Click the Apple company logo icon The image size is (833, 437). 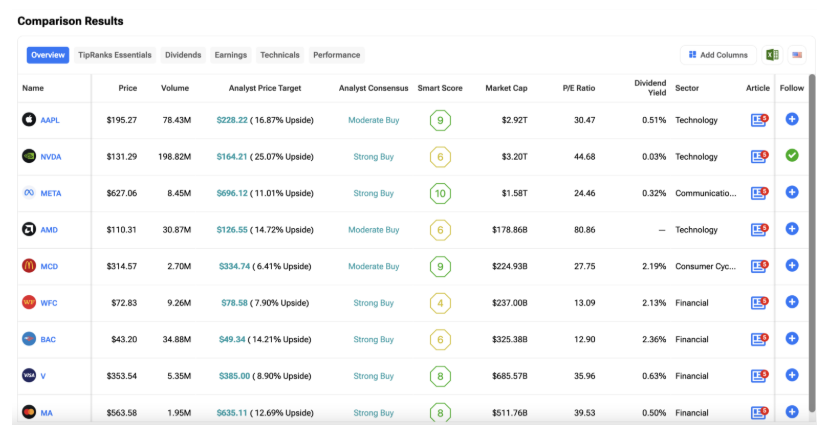coord(29,119)
